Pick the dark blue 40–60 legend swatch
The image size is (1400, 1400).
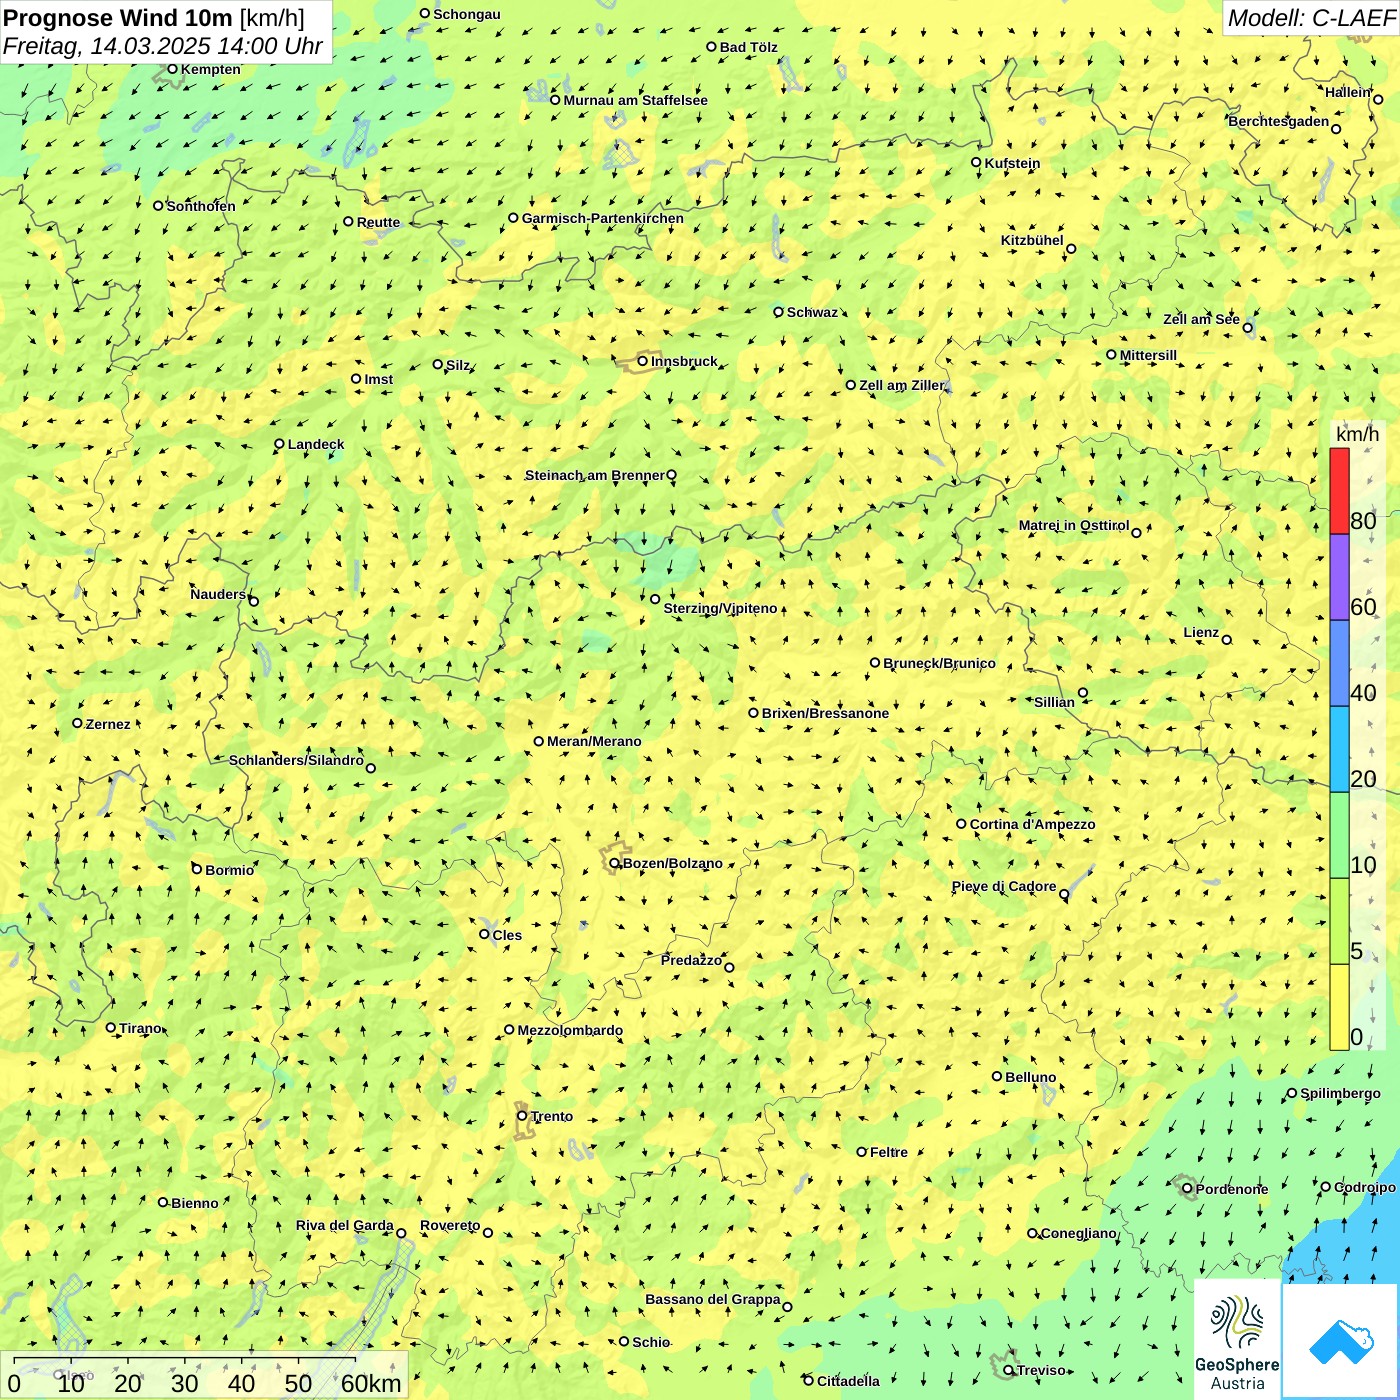pyautogui.click(x=1339, y=664)
